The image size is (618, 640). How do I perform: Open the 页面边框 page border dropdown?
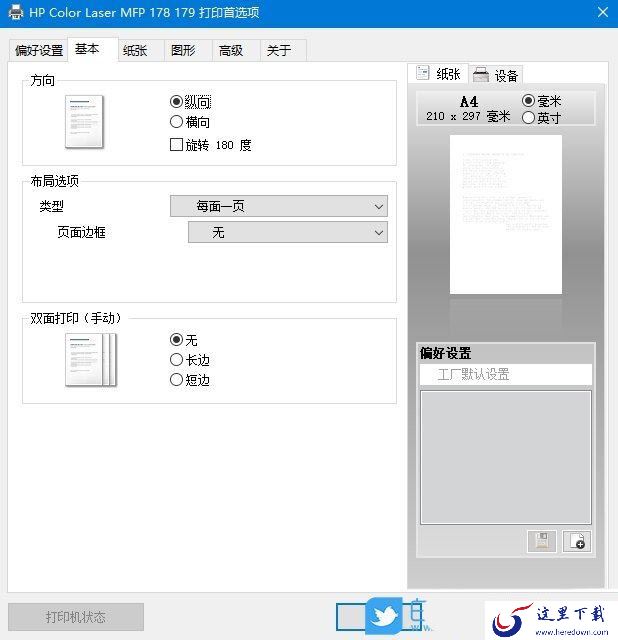(288, 232)
